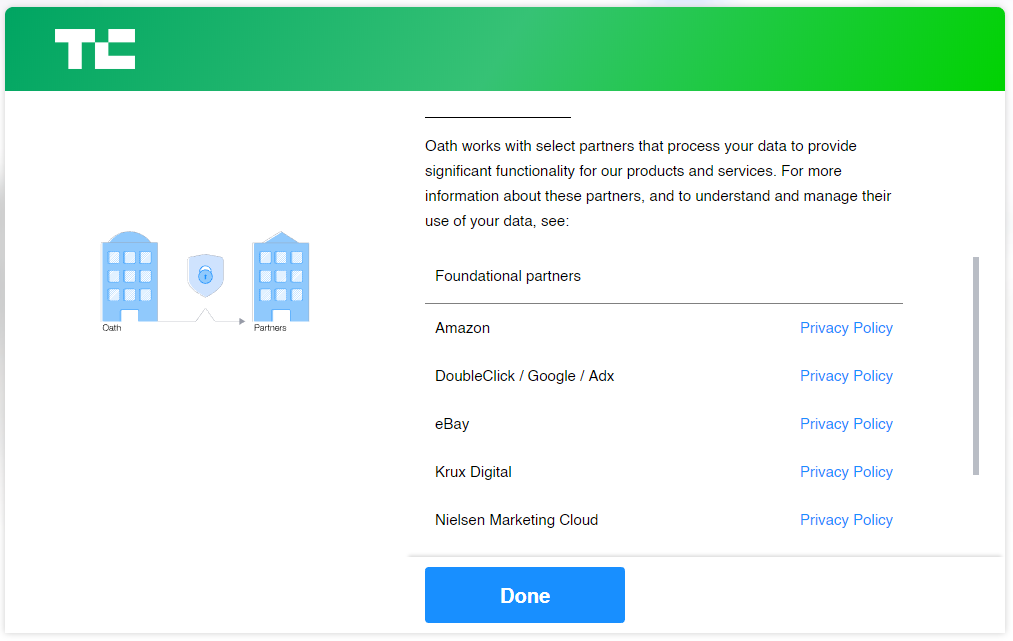
Task: Select the Nielsen Marketing Cloud name
Action: pos(516,520)
